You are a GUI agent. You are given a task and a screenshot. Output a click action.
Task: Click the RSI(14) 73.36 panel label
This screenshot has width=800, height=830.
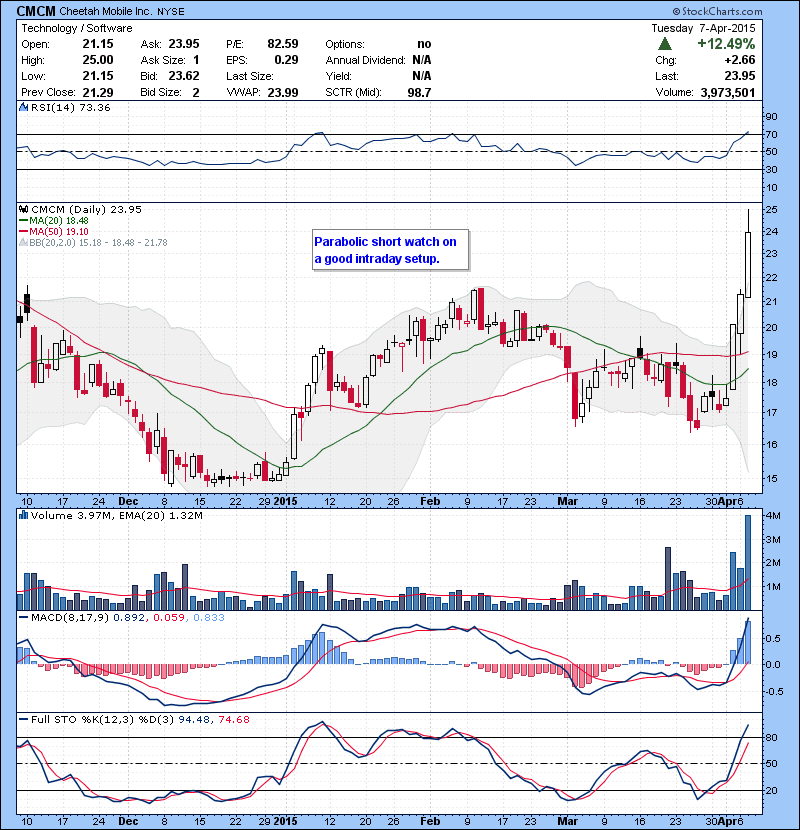point(70,107)
